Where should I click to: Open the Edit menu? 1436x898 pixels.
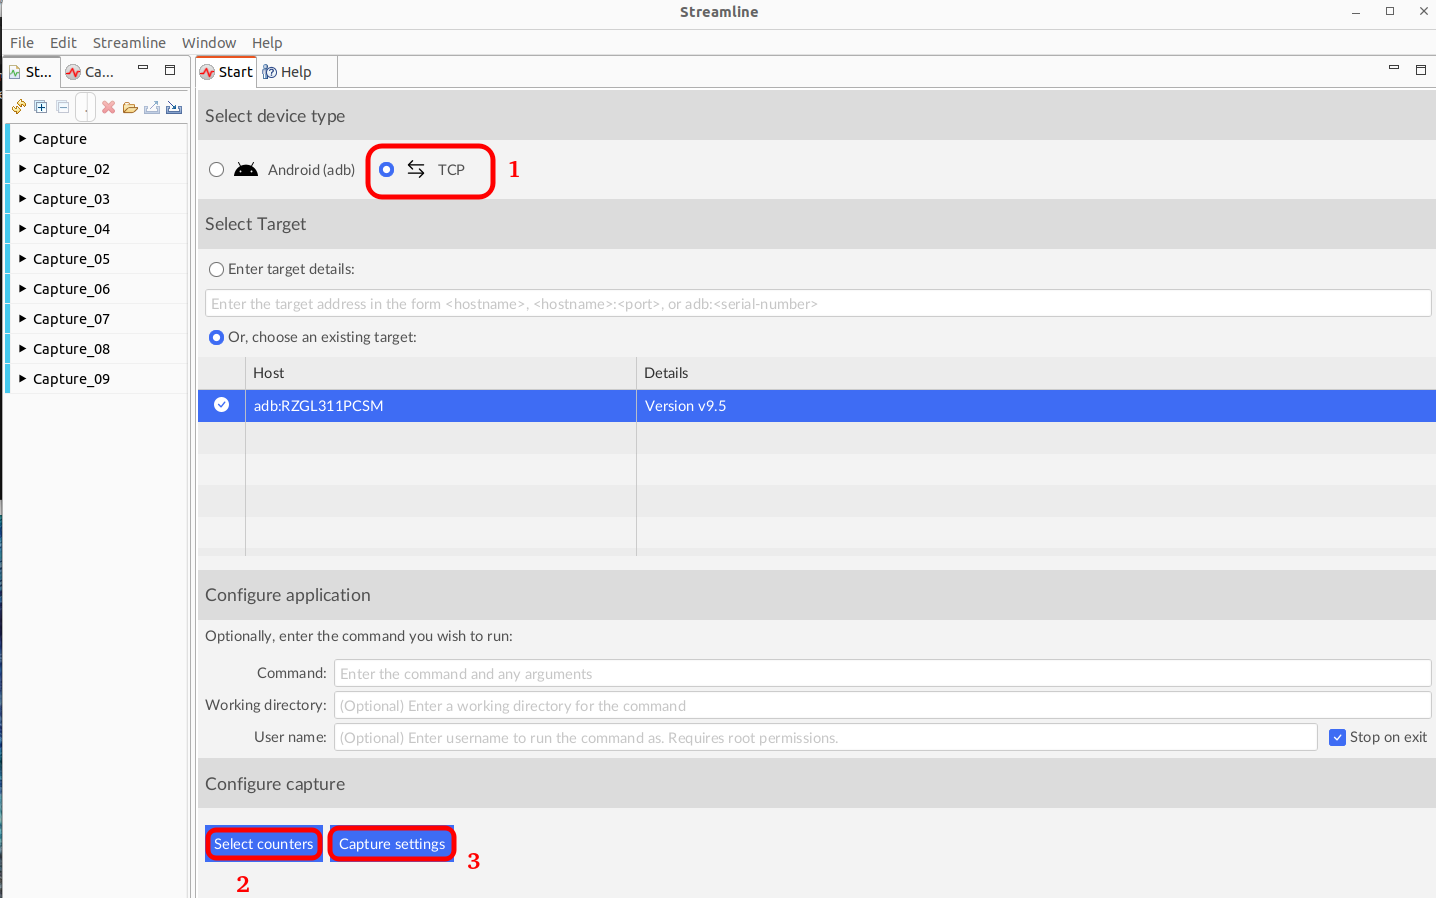(63, 43)
